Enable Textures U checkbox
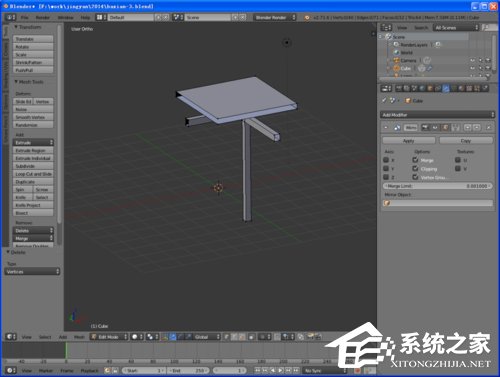 point(458,160)
